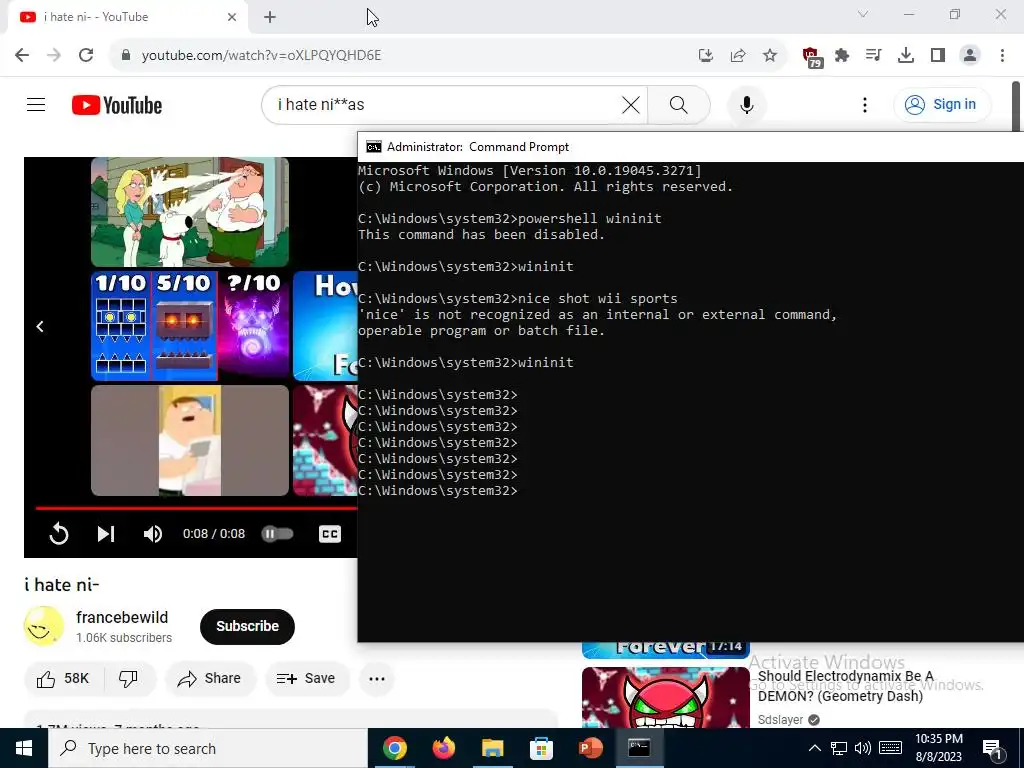The image size is (1024, 768).
Task: Clear the YouTube search text
Action: click(631, 104)
